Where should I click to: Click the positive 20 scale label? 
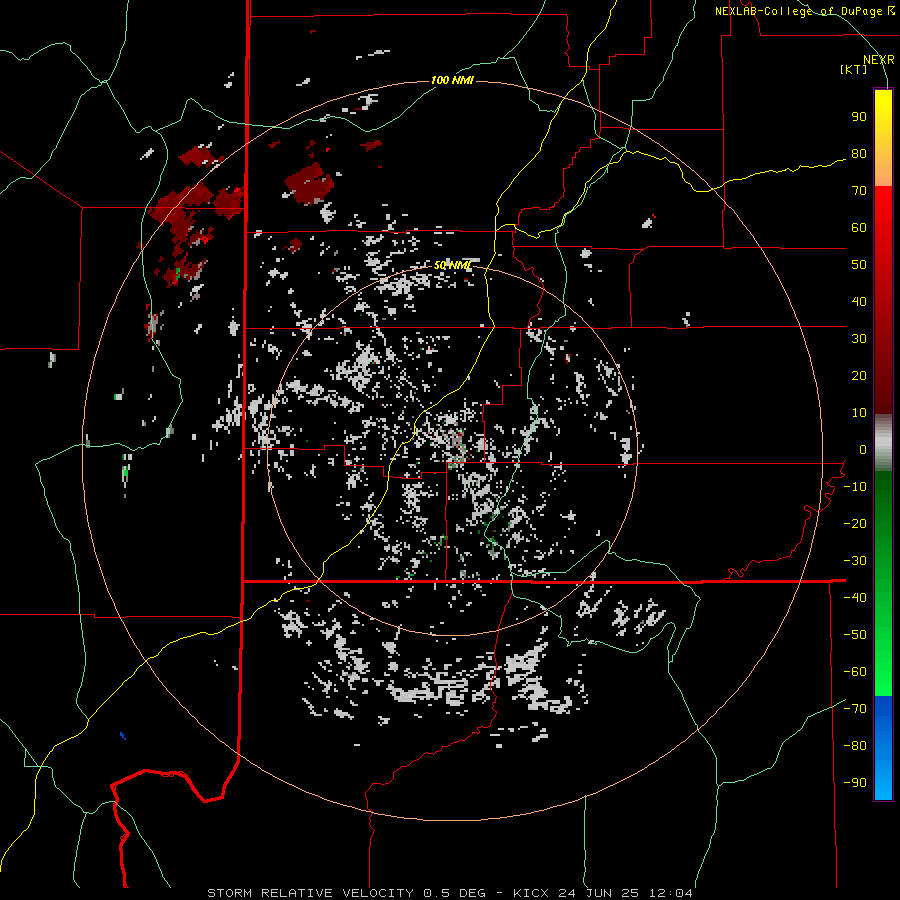pyautogui.click(x=859, y=376)
